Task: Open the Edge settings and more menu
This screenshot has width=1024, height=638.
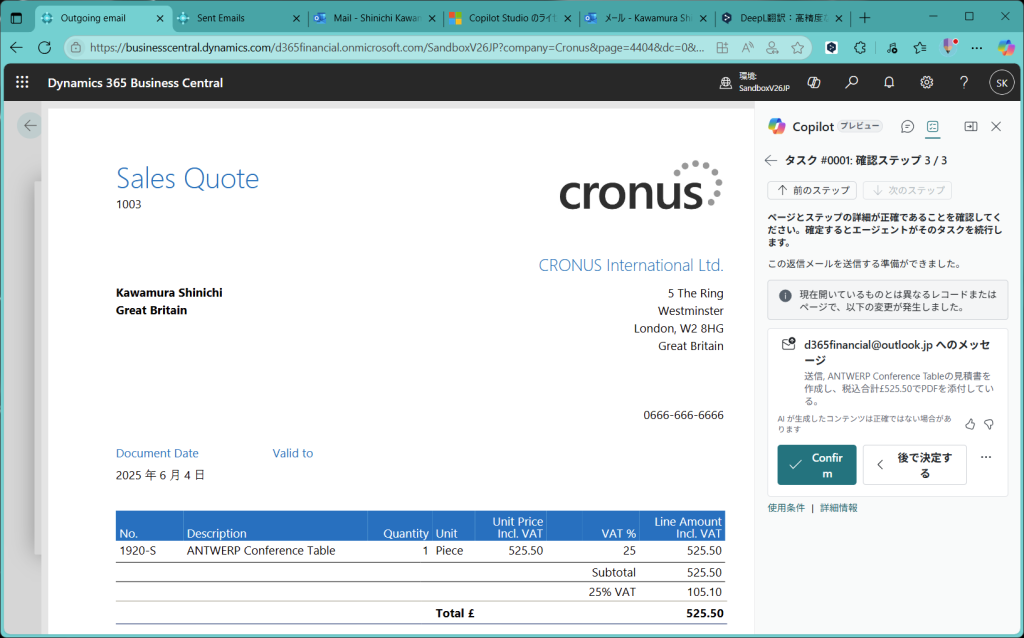Action: pos(976,48)
